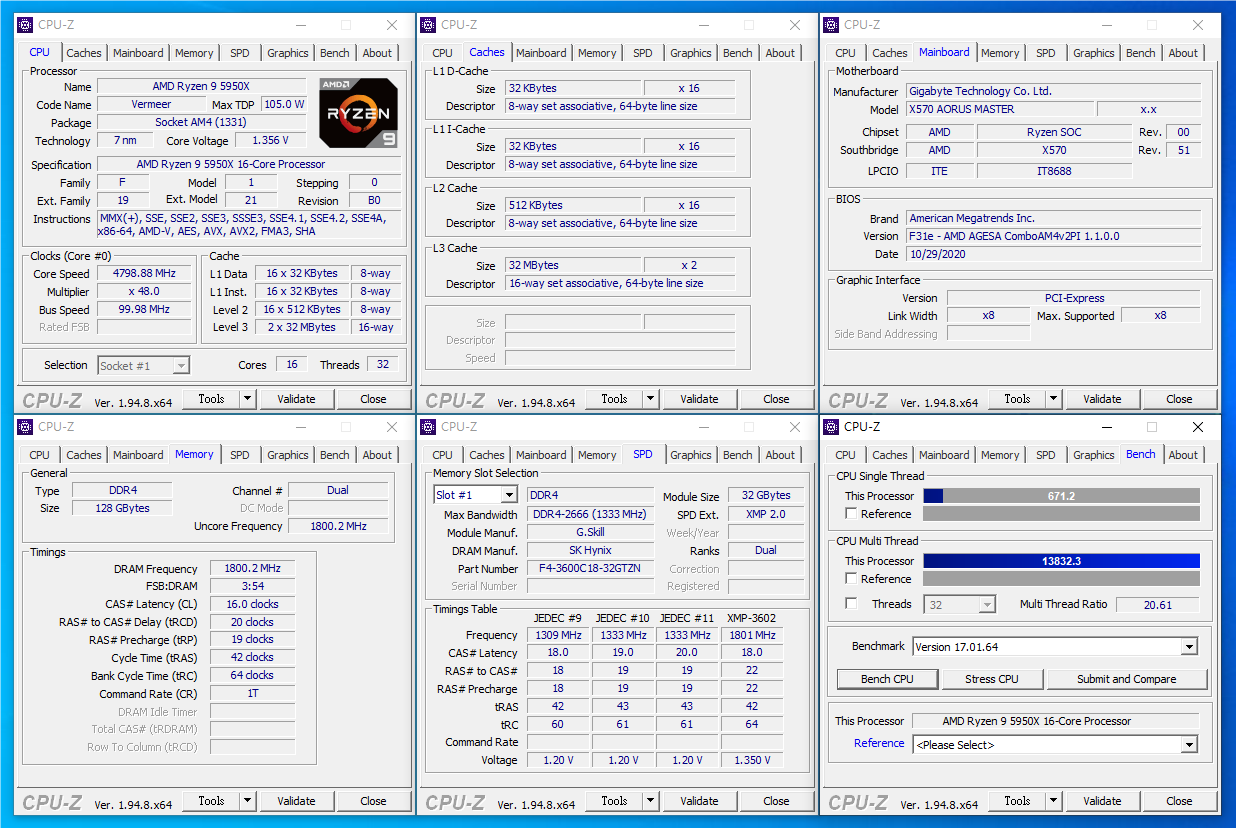The height and width of the screenshot is (828, 1236).
Task: Click the multi thread 13832.3 score bar
Action: click(1061, 561)
